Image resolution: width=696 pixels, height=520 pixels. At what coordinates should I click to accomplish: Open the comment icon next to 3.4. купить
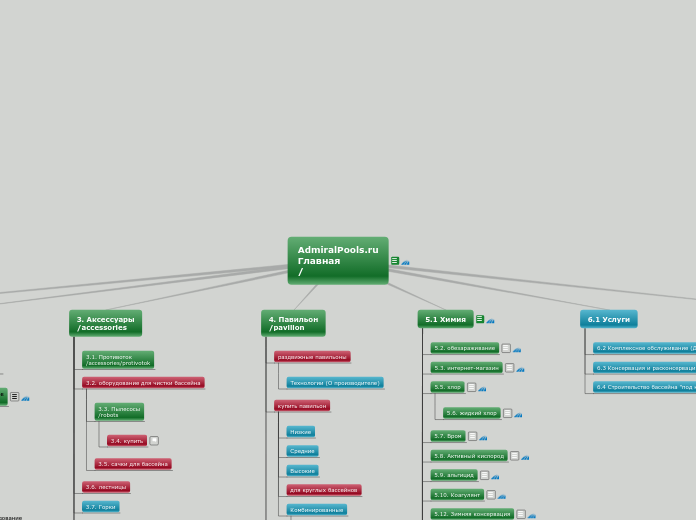[154, 441]
